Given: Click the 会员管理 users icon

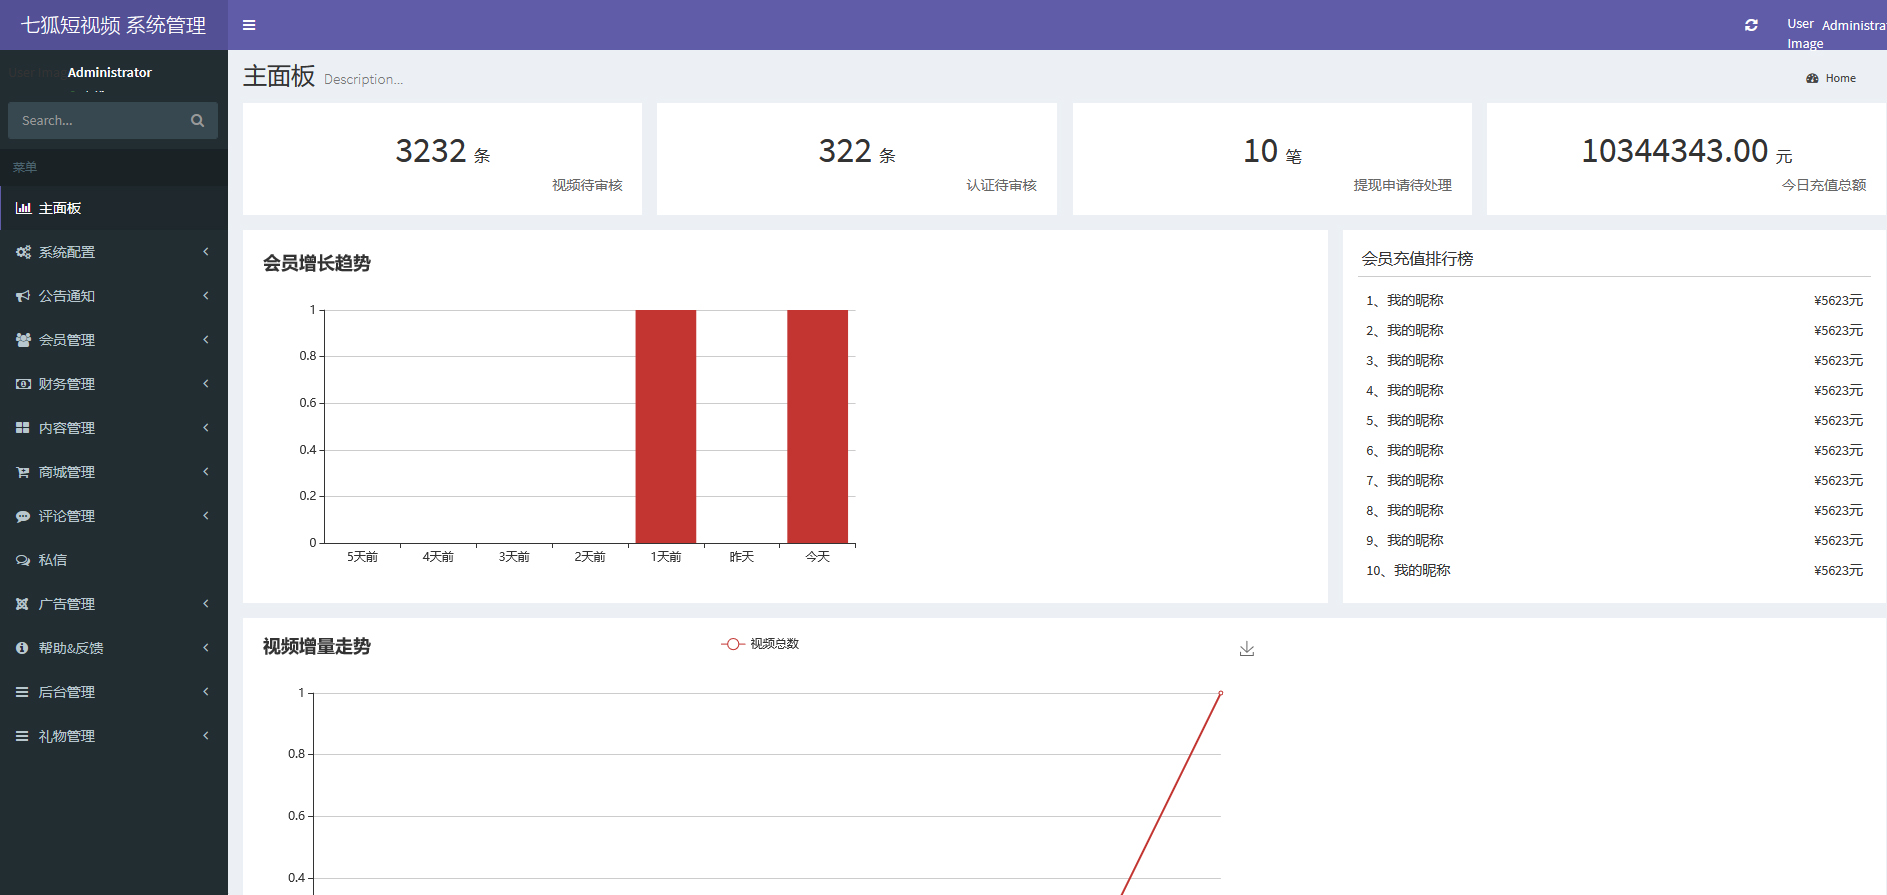Looking at the screenshot, I should (23, 340).
